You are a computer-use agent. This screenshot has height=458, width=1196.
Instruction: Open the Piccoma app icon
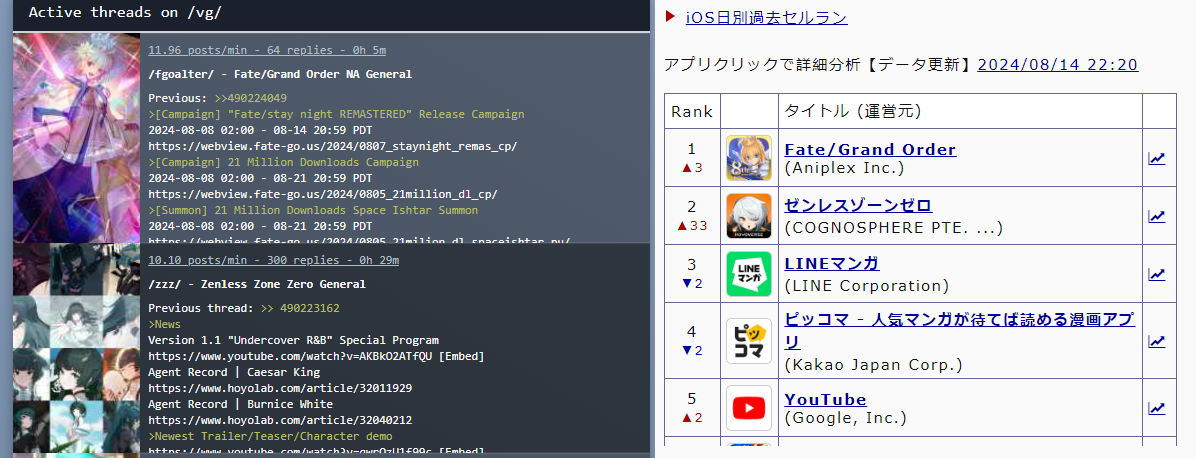pos(748,340)
